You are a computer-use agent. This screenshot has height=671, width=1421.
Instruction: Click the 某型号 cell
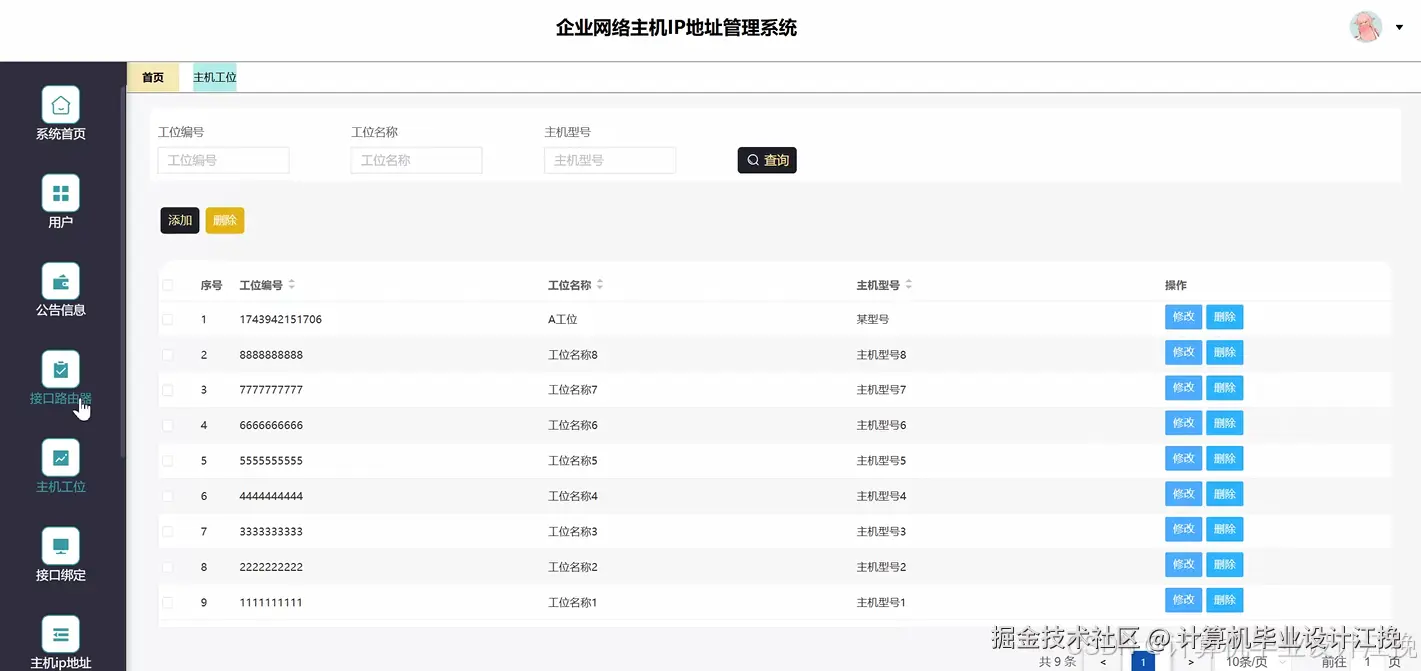coord(873,320)
